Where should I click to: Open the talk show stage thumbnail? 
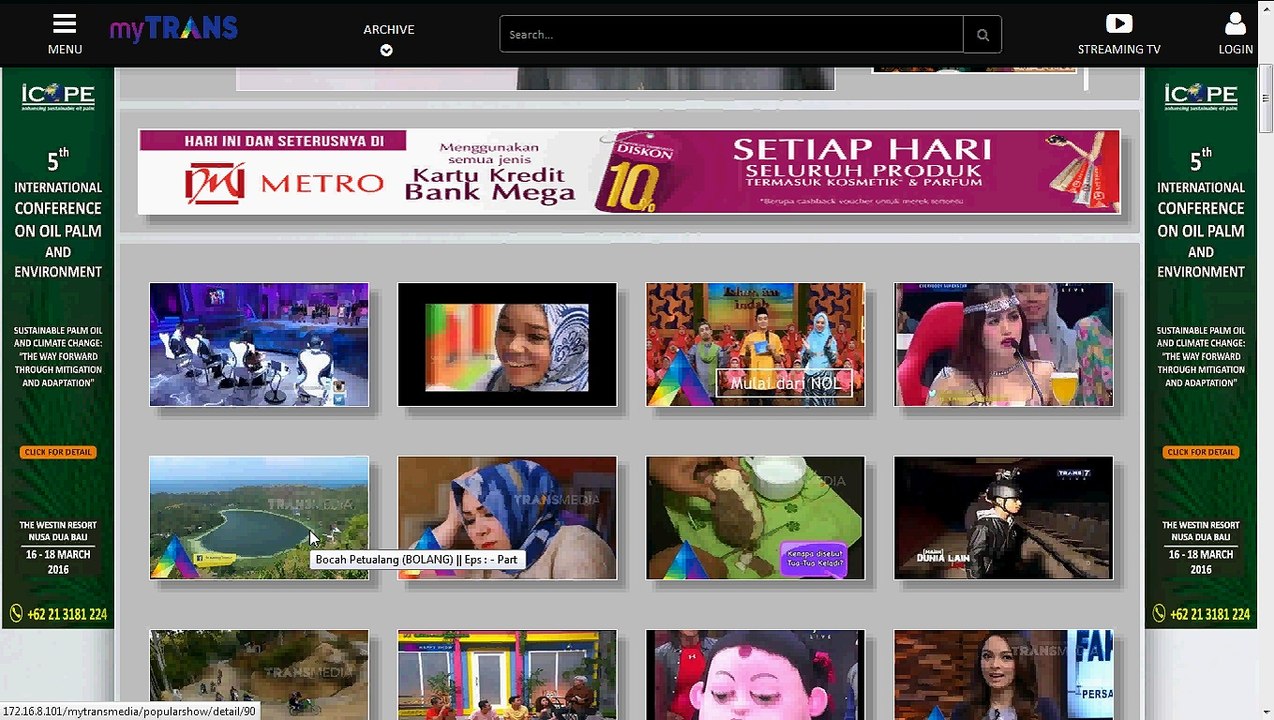[x=259, y=345]
